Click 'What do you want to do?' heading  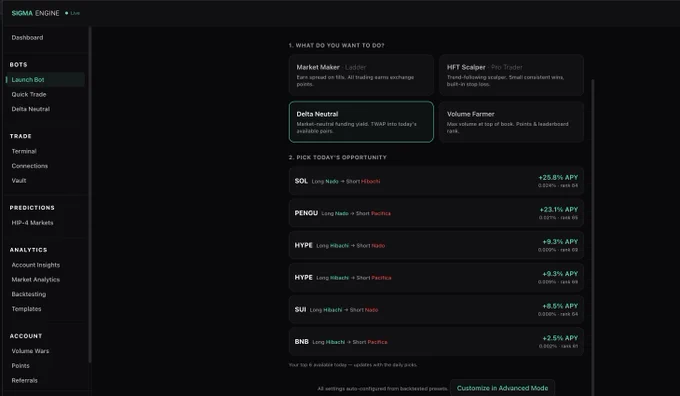[x=337, y=46]
